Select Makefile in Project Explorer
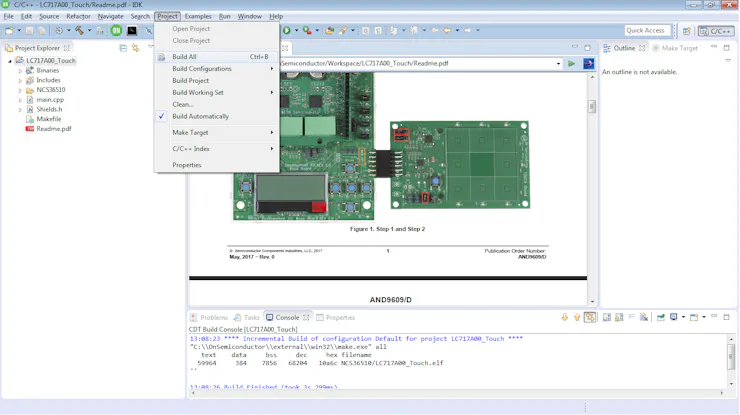Viewport: 740px width, 415px height. (44, 119)
